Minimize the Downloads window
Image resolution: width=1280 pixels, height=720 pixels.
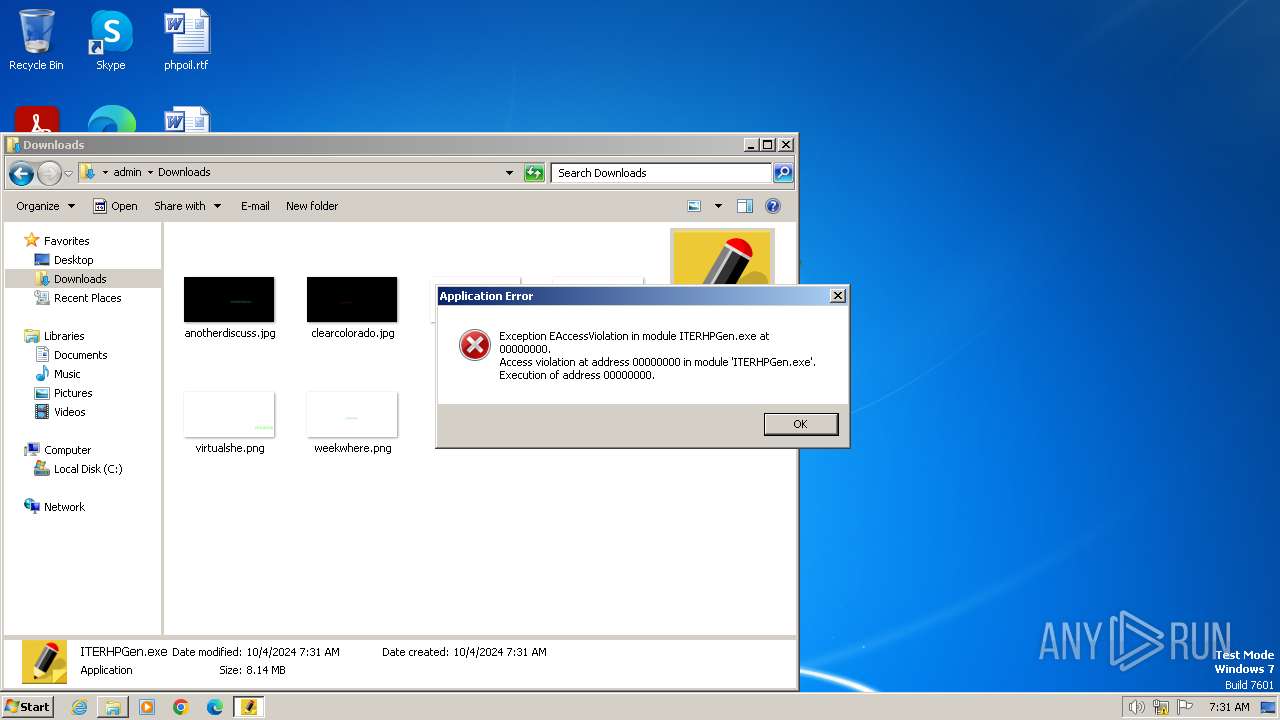click(751, 145)
